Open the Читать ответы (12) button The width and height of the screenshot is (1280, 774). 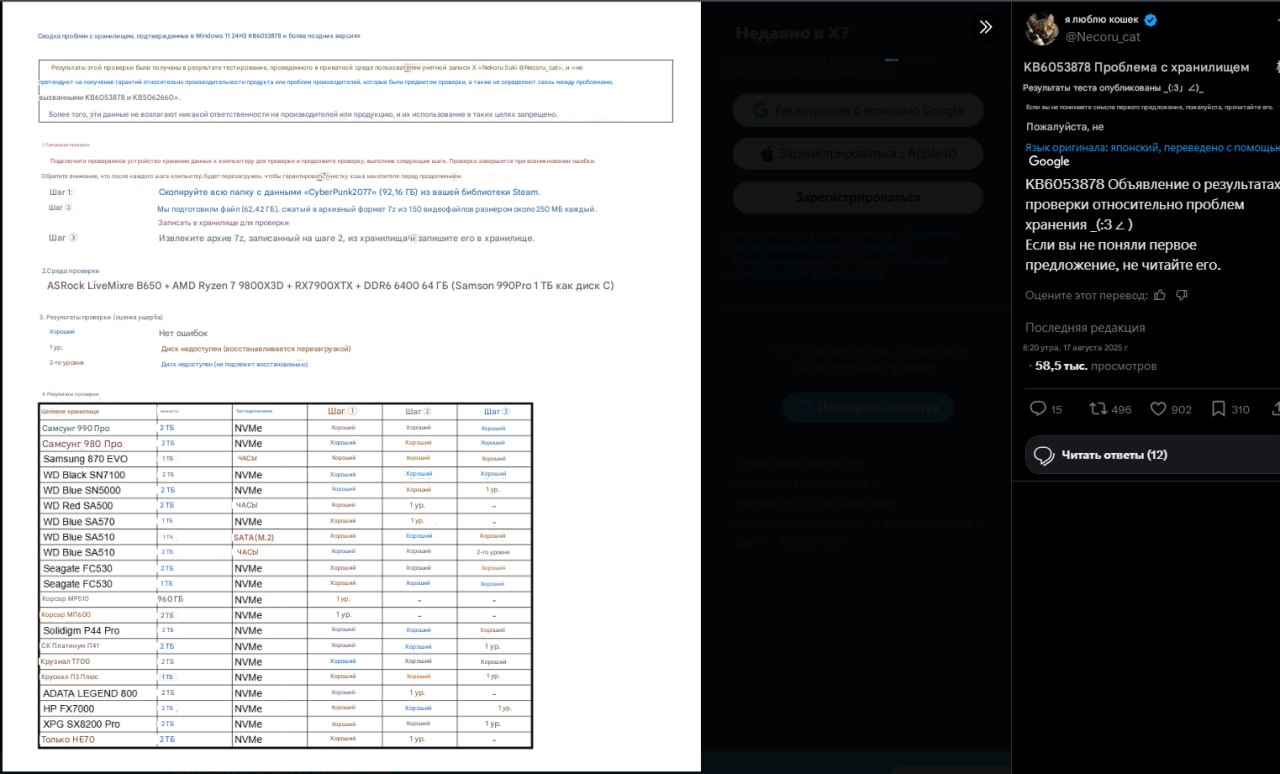[1152, 455]
